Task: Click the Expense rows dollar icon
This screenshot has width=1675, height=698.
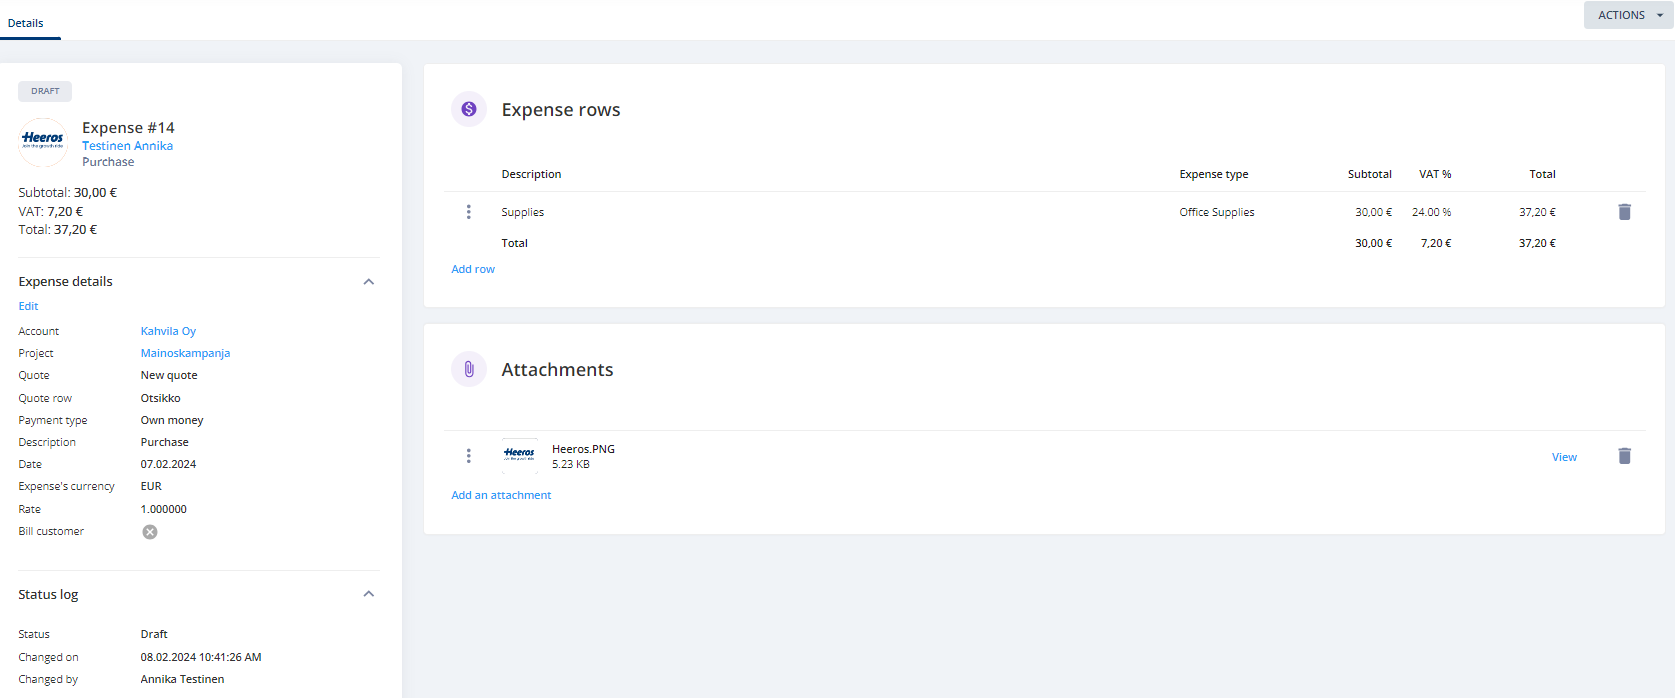Action: point(469,109)
